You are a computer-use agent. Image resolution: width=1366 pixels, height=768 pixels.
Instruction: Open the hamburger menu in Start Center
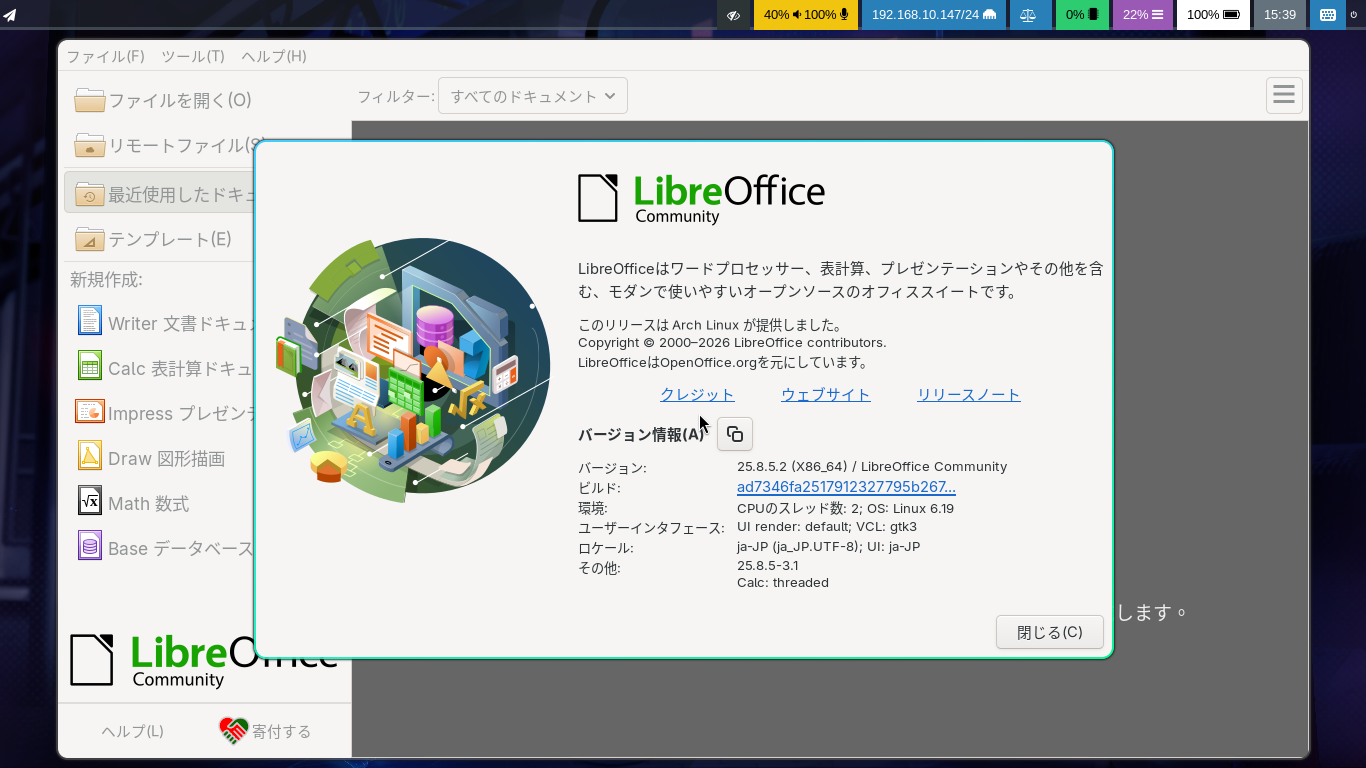pos(1284,96)
